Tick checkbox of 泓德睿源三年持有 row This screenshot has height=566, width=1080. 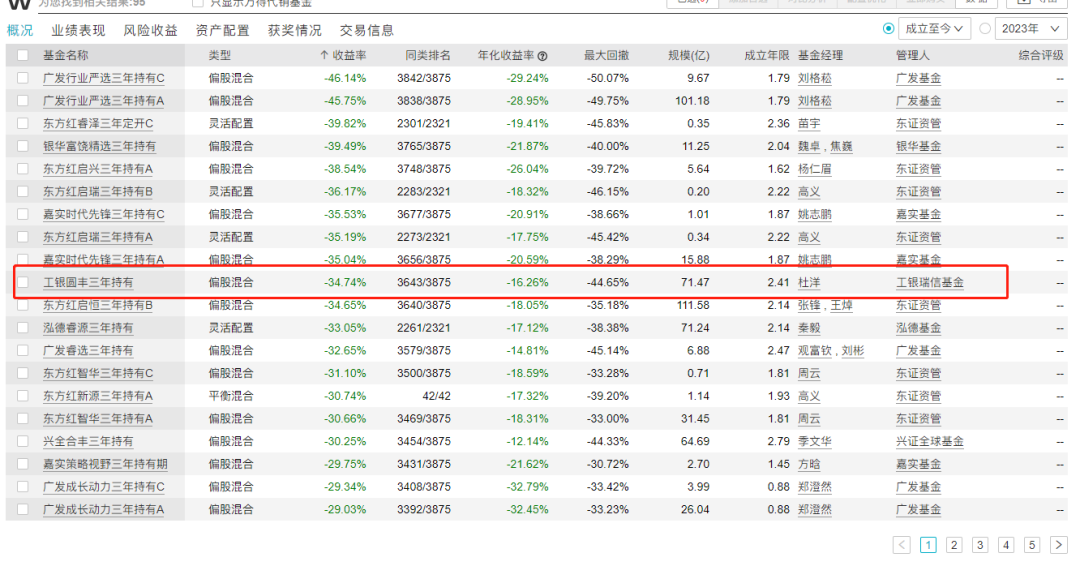(x=23, y=328)
